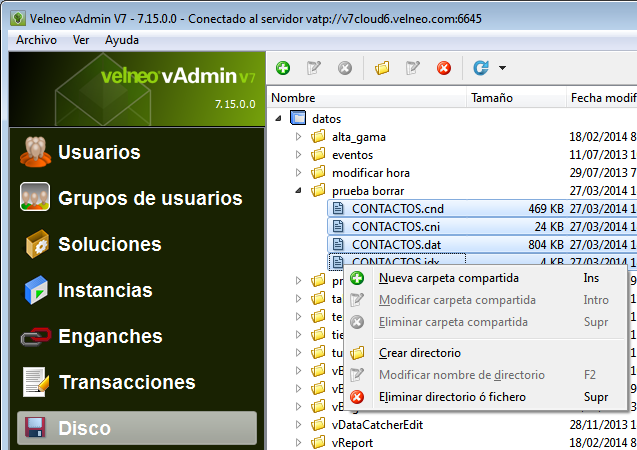Select the CONTACTOS.cni file
The height and width of the screenshot is (450, 637).
[x=396, y=226]
